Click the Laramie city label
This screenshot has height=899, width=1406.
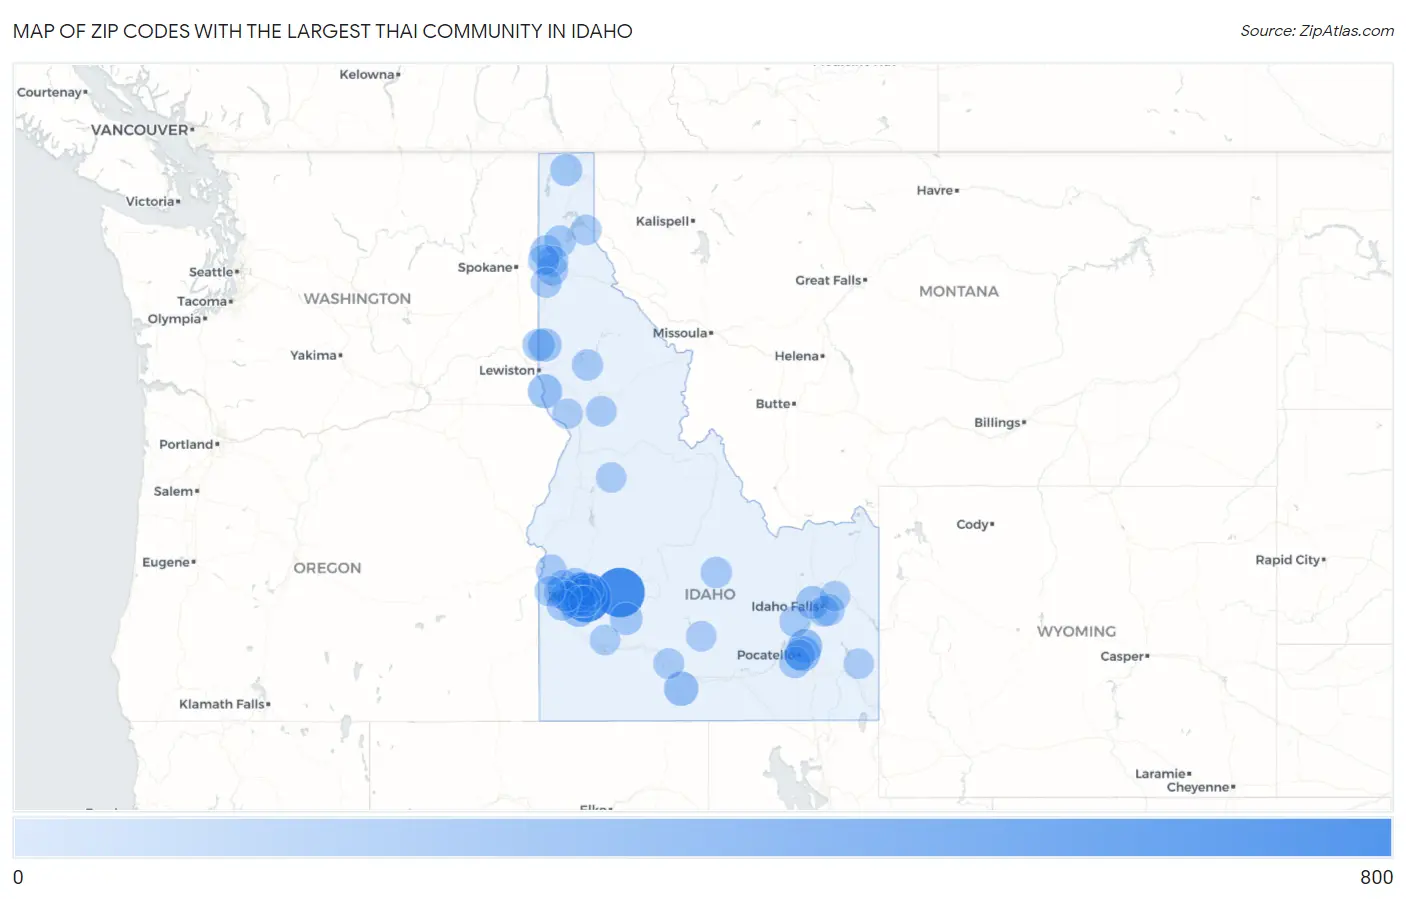click(1160, 773)
